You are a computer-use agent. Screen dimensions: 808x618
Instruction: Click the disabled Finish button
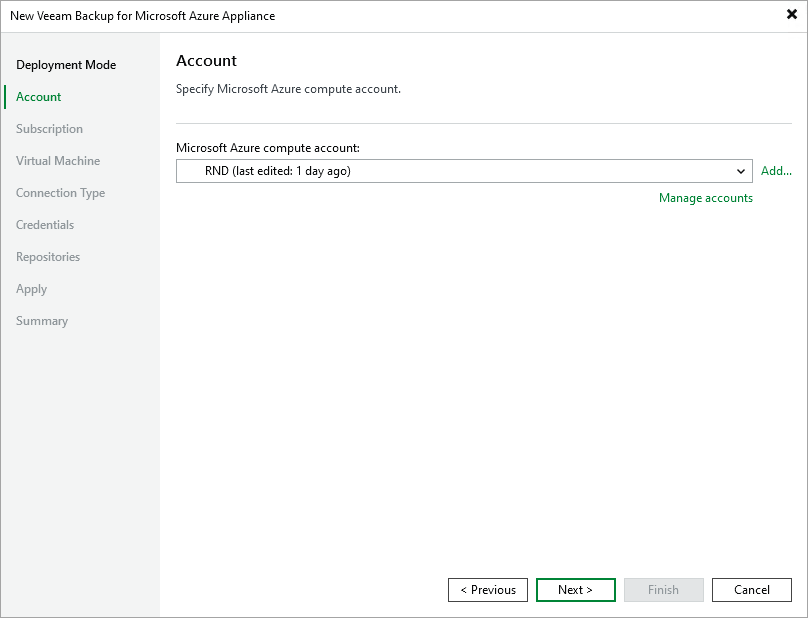point(664,590)
